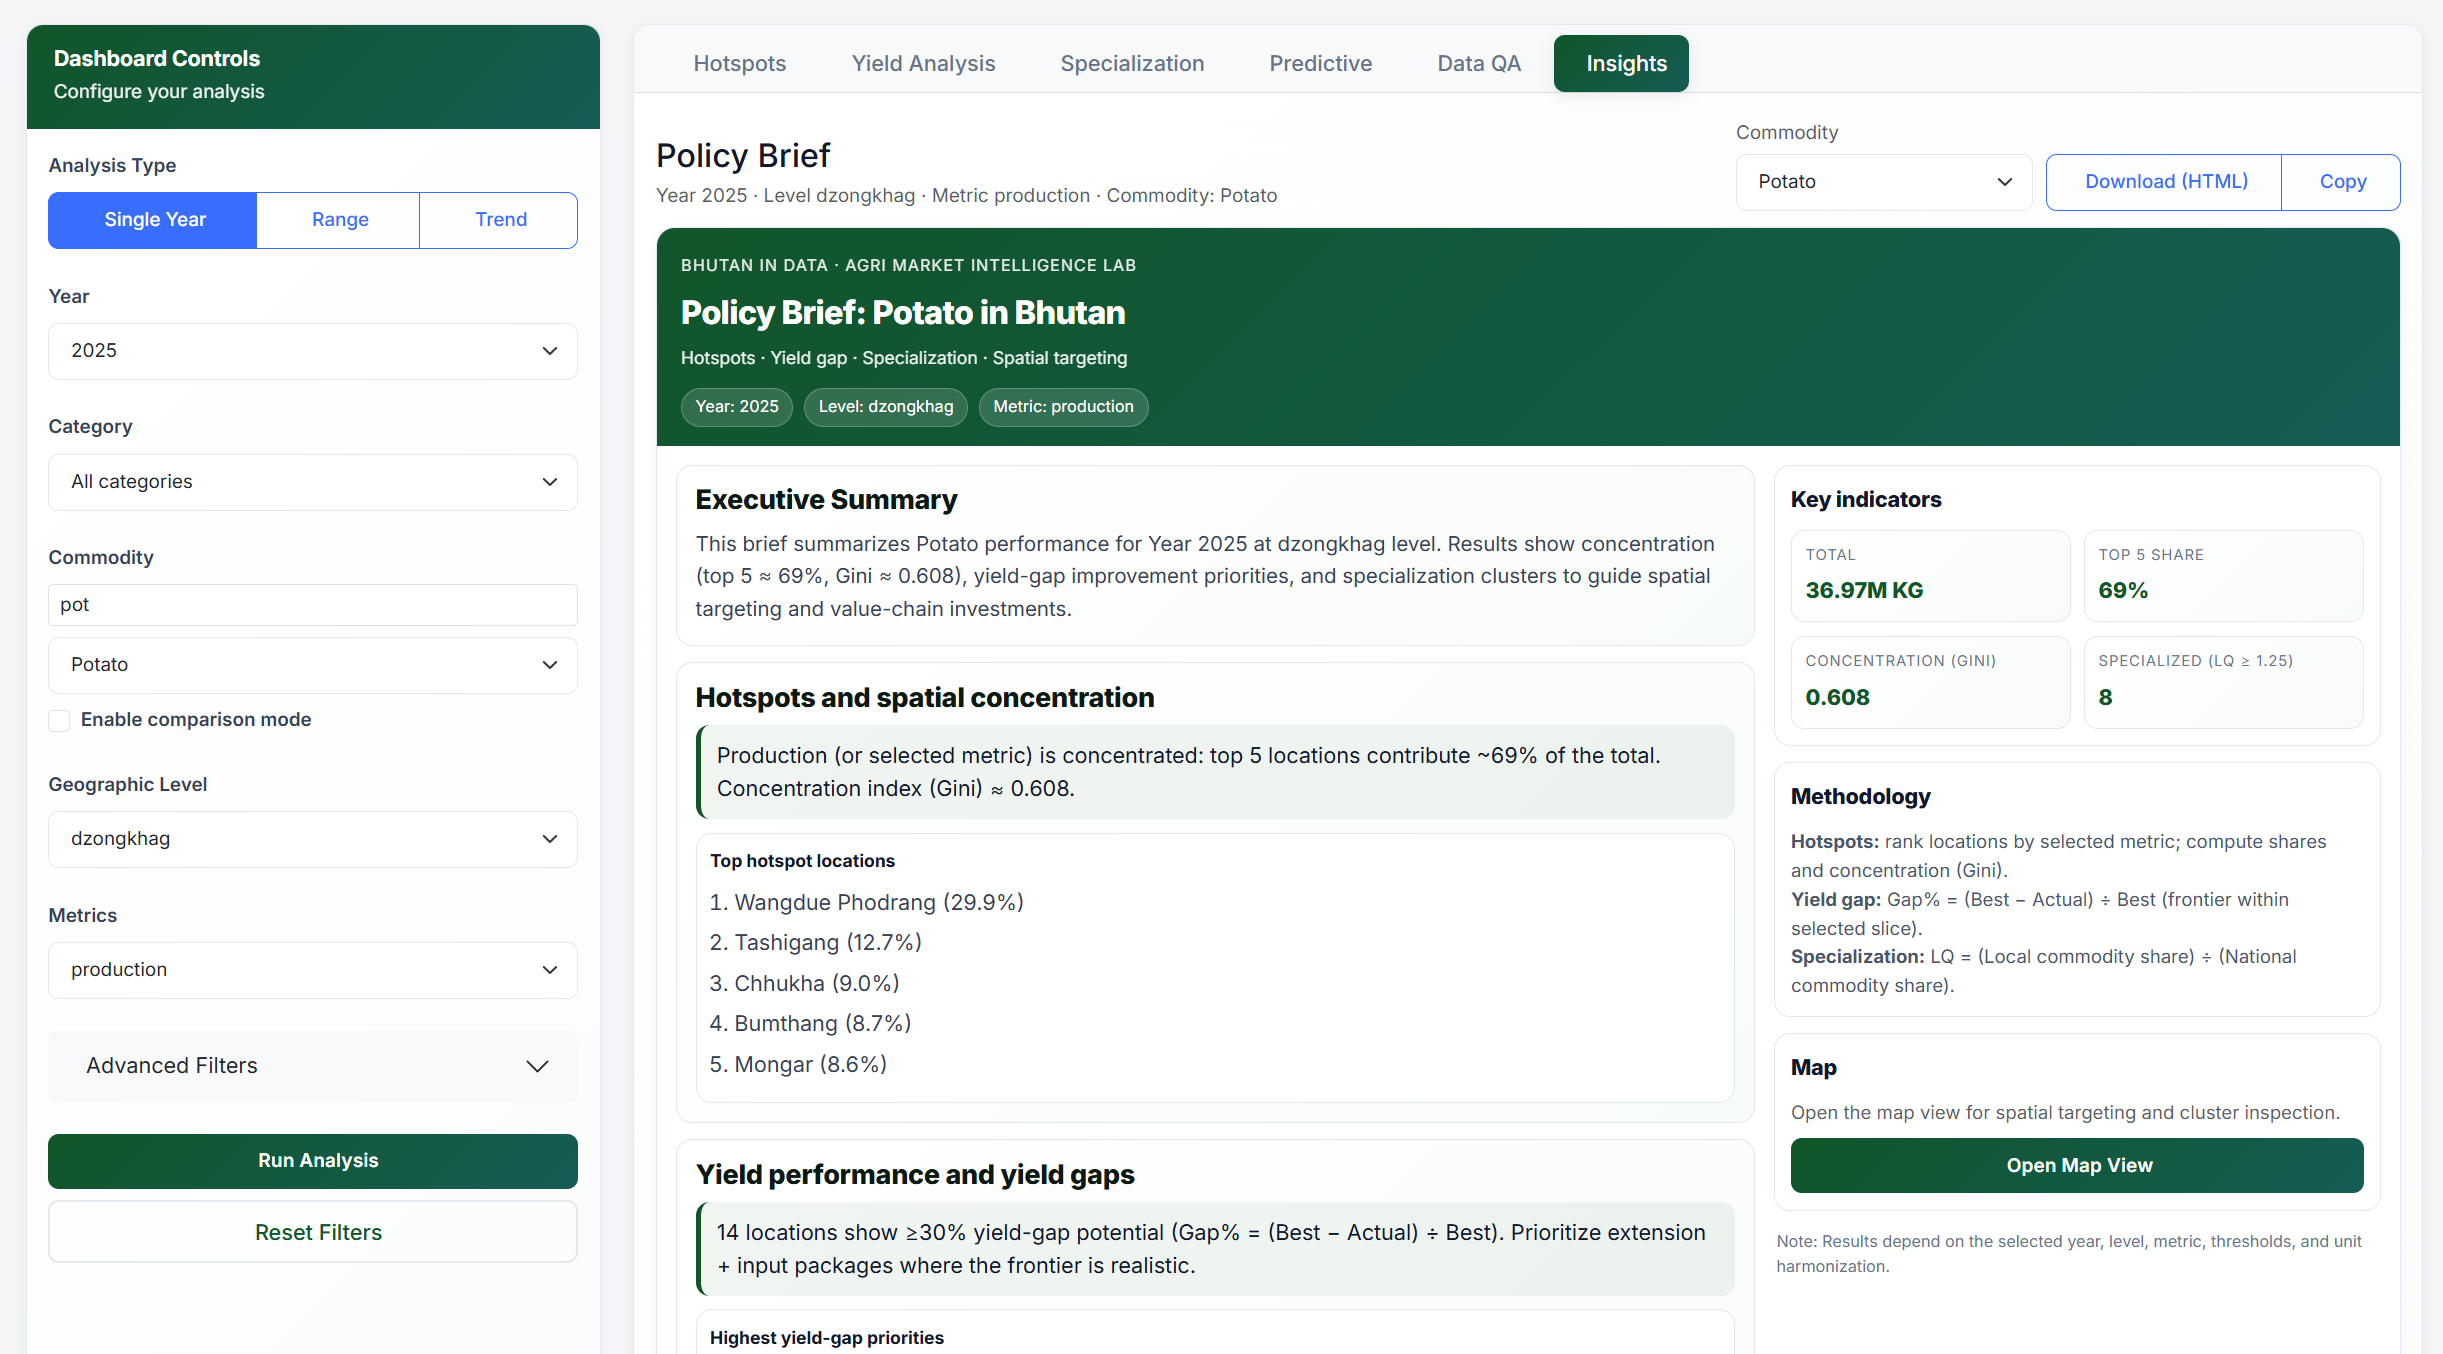Open Policy Brief Commodity dropdown
This screenshot has width=2443, height=1354.
pos(1883,182)
